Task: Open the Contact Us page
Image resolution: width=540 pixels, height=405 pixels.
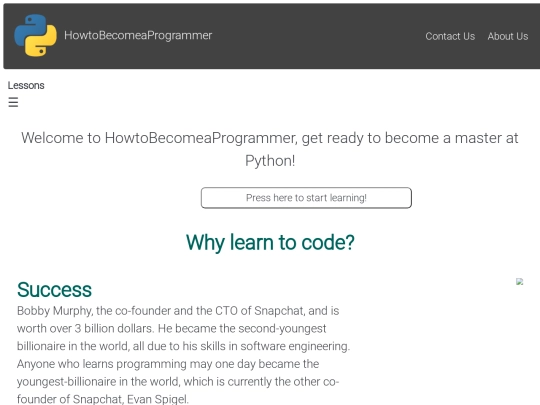Action: tap(450, 36)
